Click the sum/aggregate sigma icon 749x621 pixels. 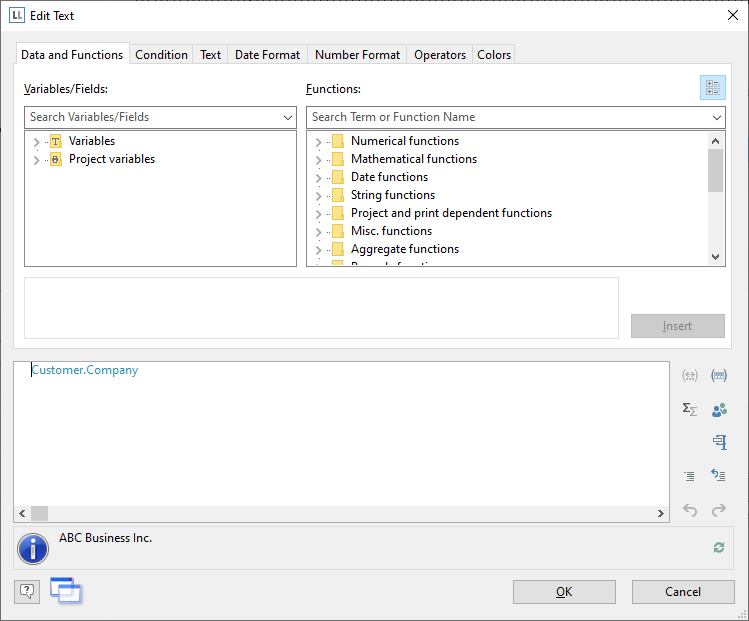689,409
